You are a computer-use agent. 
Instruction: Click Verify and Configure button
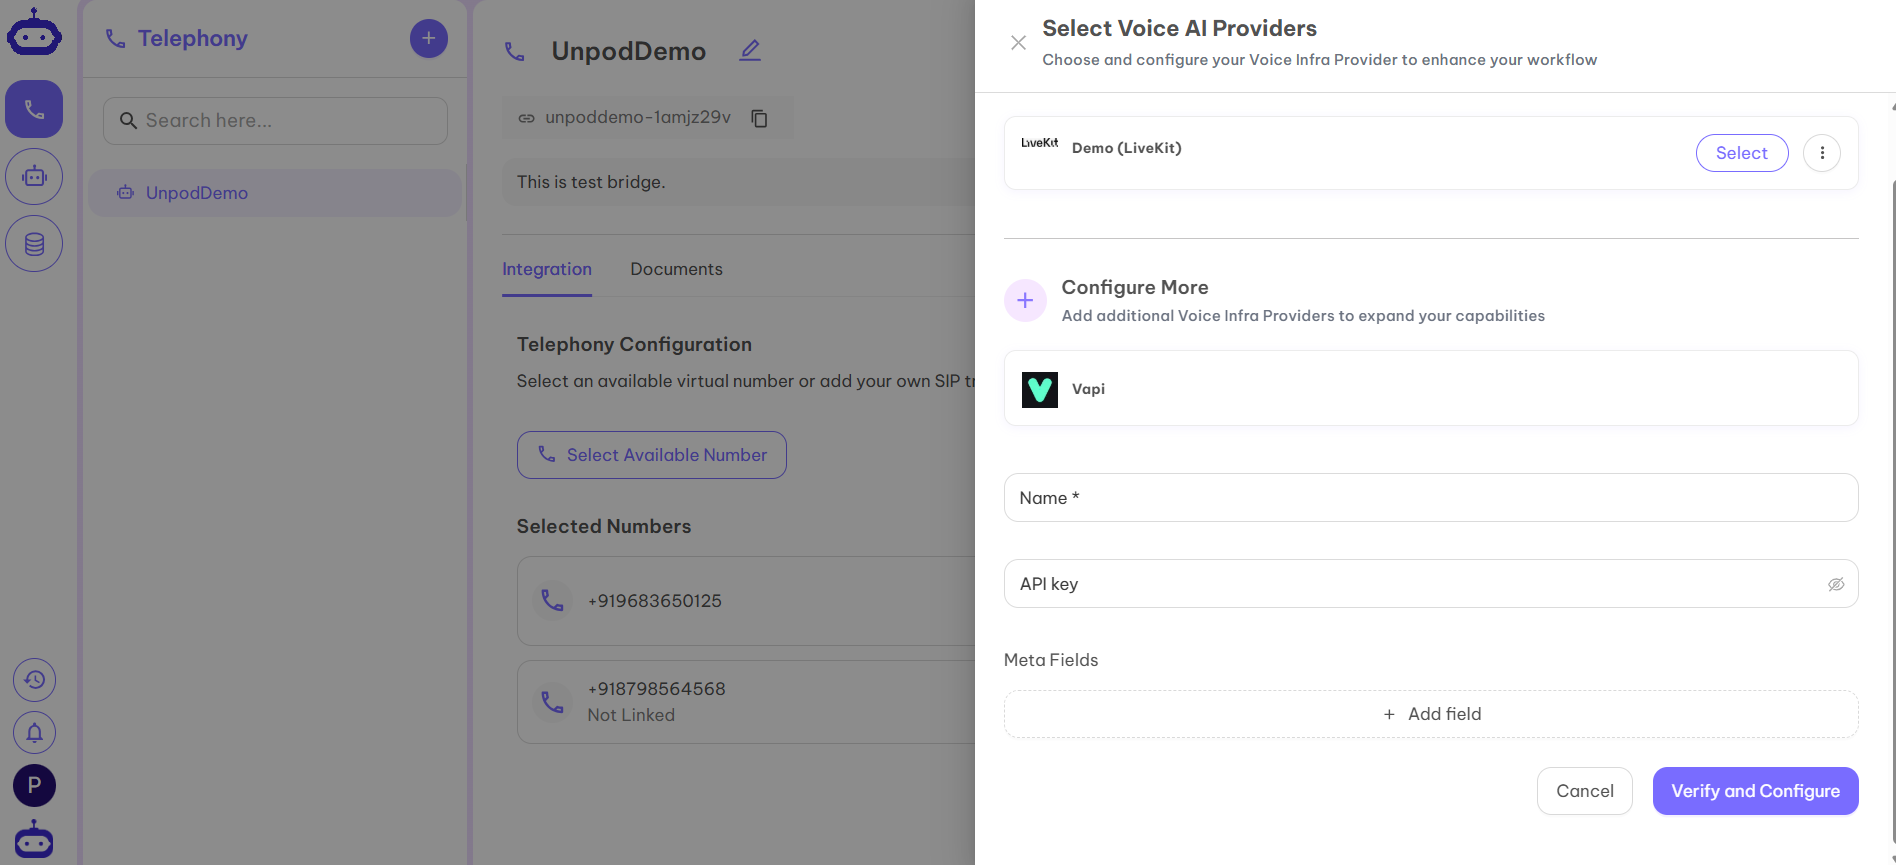coord(1755,791)
